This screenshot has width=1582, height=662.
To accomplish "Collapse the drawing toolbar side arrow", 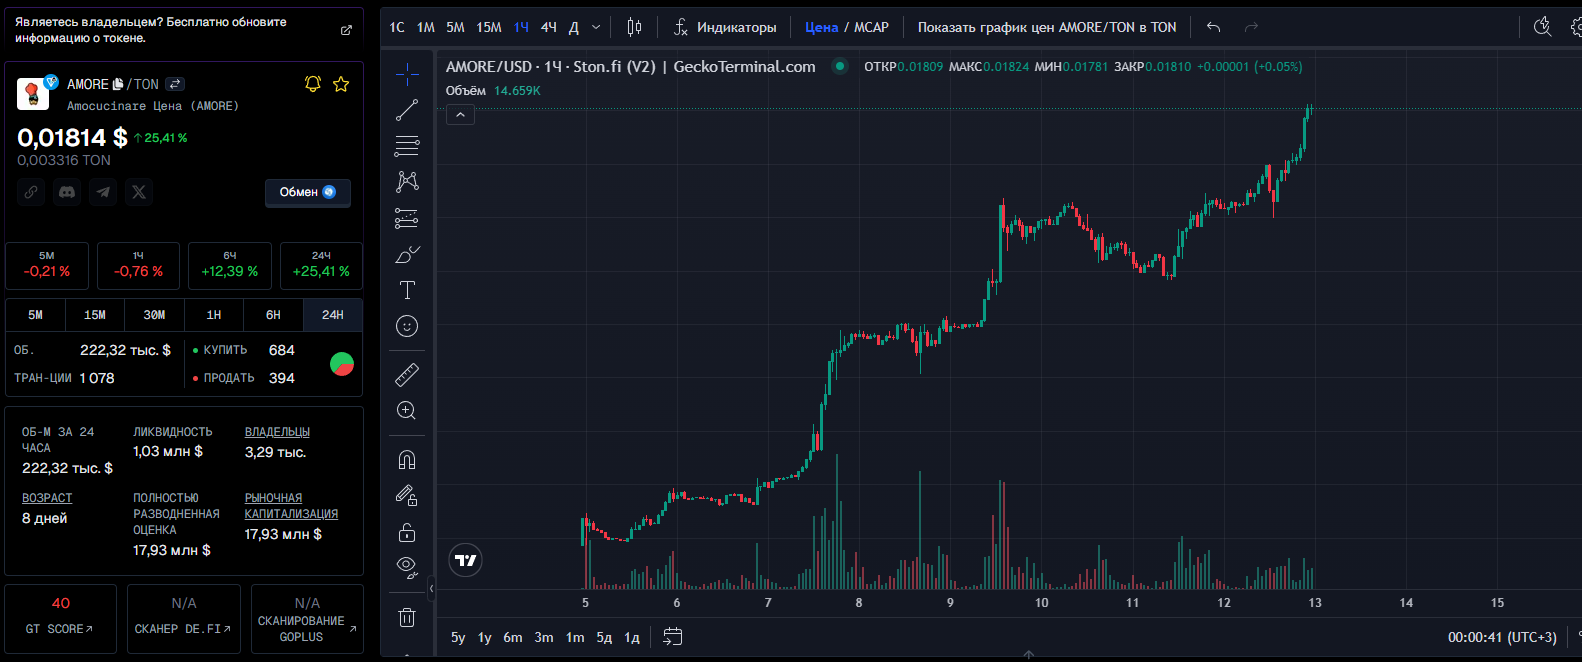I will tap(432, 589).
